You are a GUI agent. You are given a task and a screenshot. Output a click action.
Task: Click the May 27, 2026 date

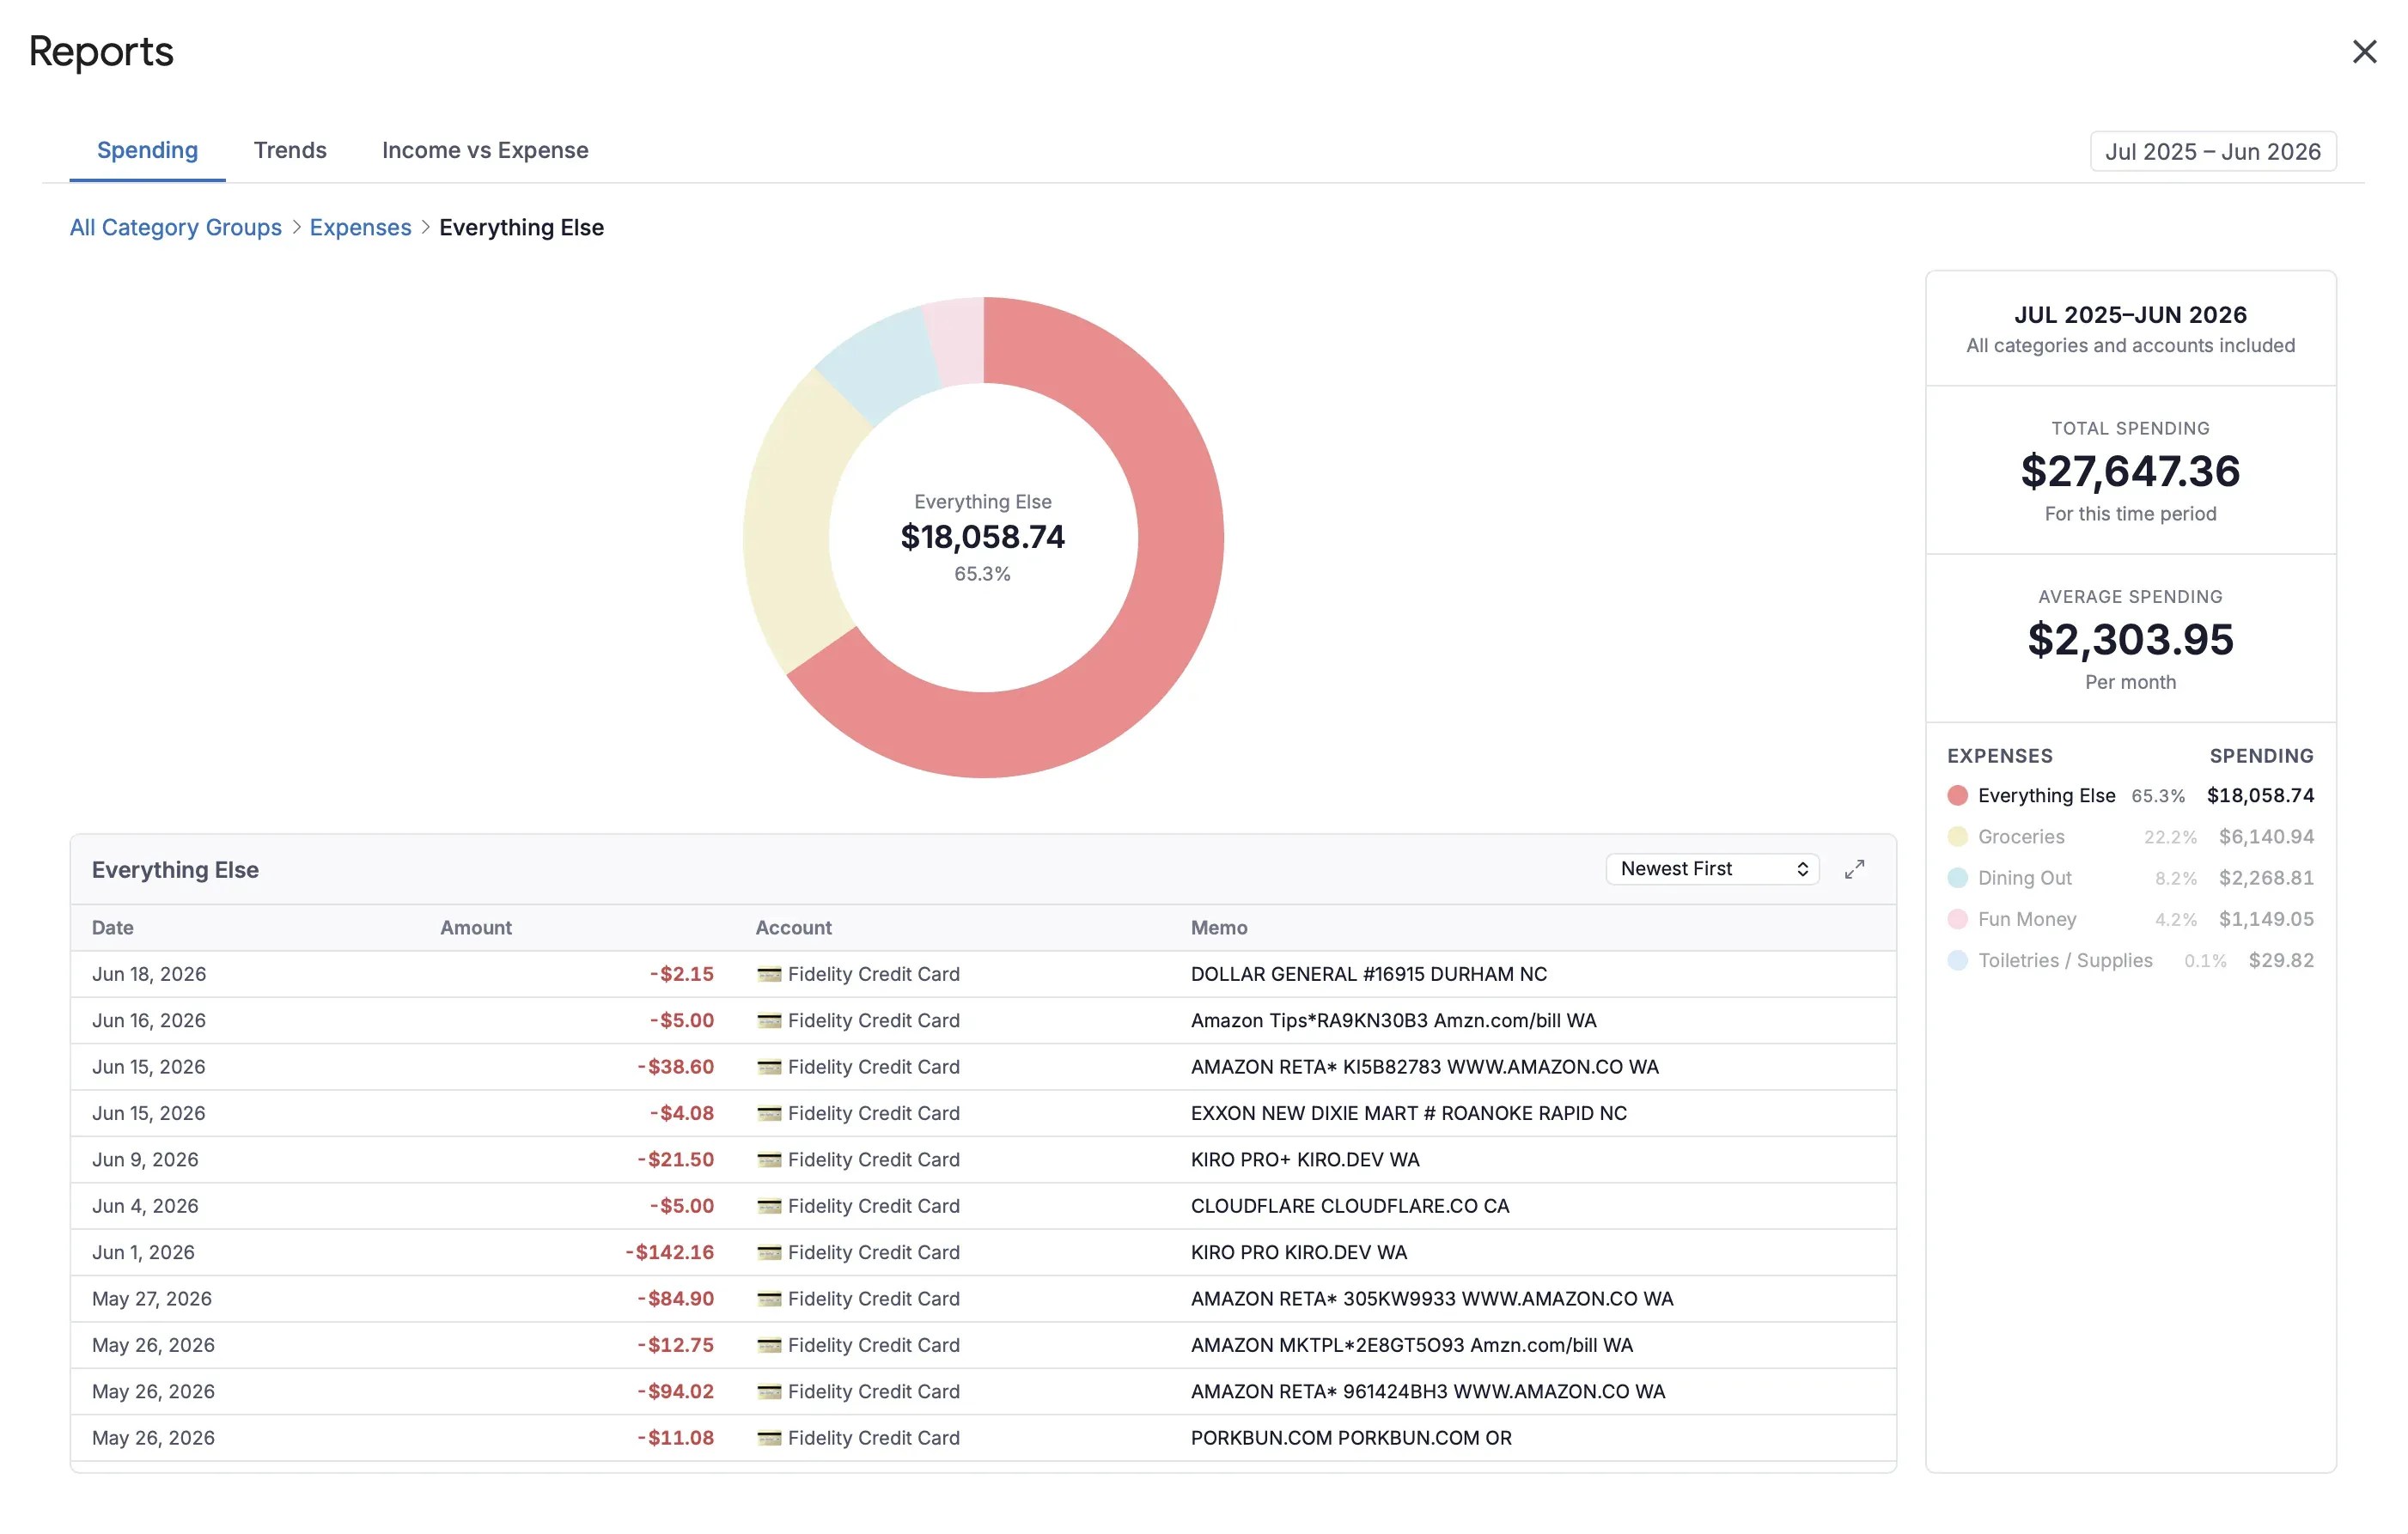[152, 1298]
